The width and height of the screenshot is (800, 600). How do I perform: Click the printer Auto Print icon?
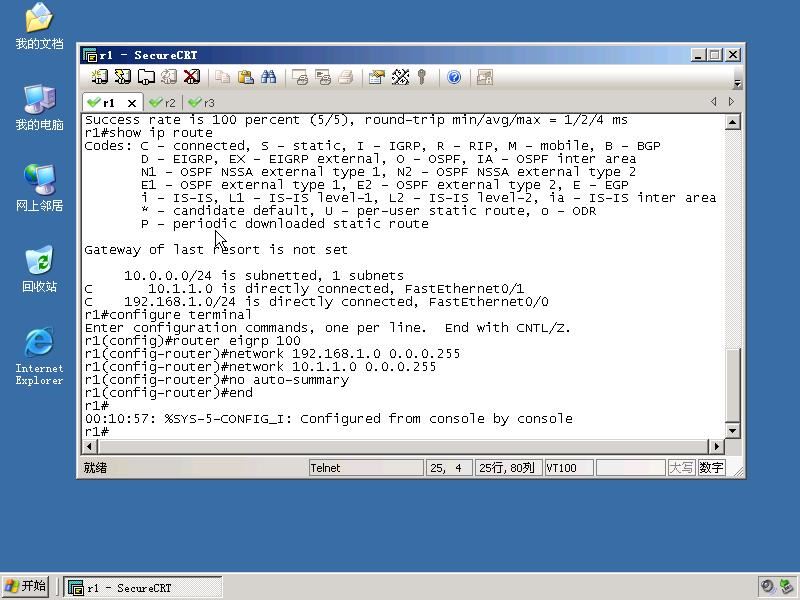pyautogui.click(x=346, y=77)
